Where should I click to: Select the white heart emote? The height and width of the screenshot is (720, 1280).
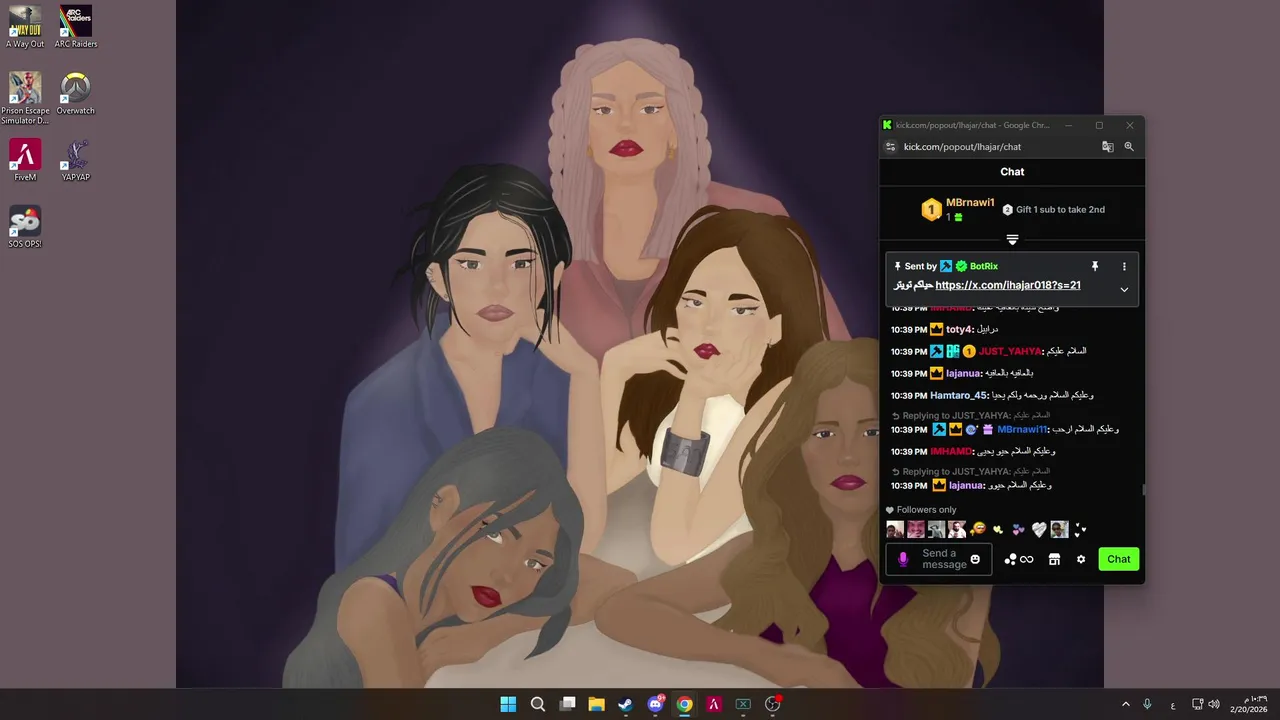(1039, 530)
